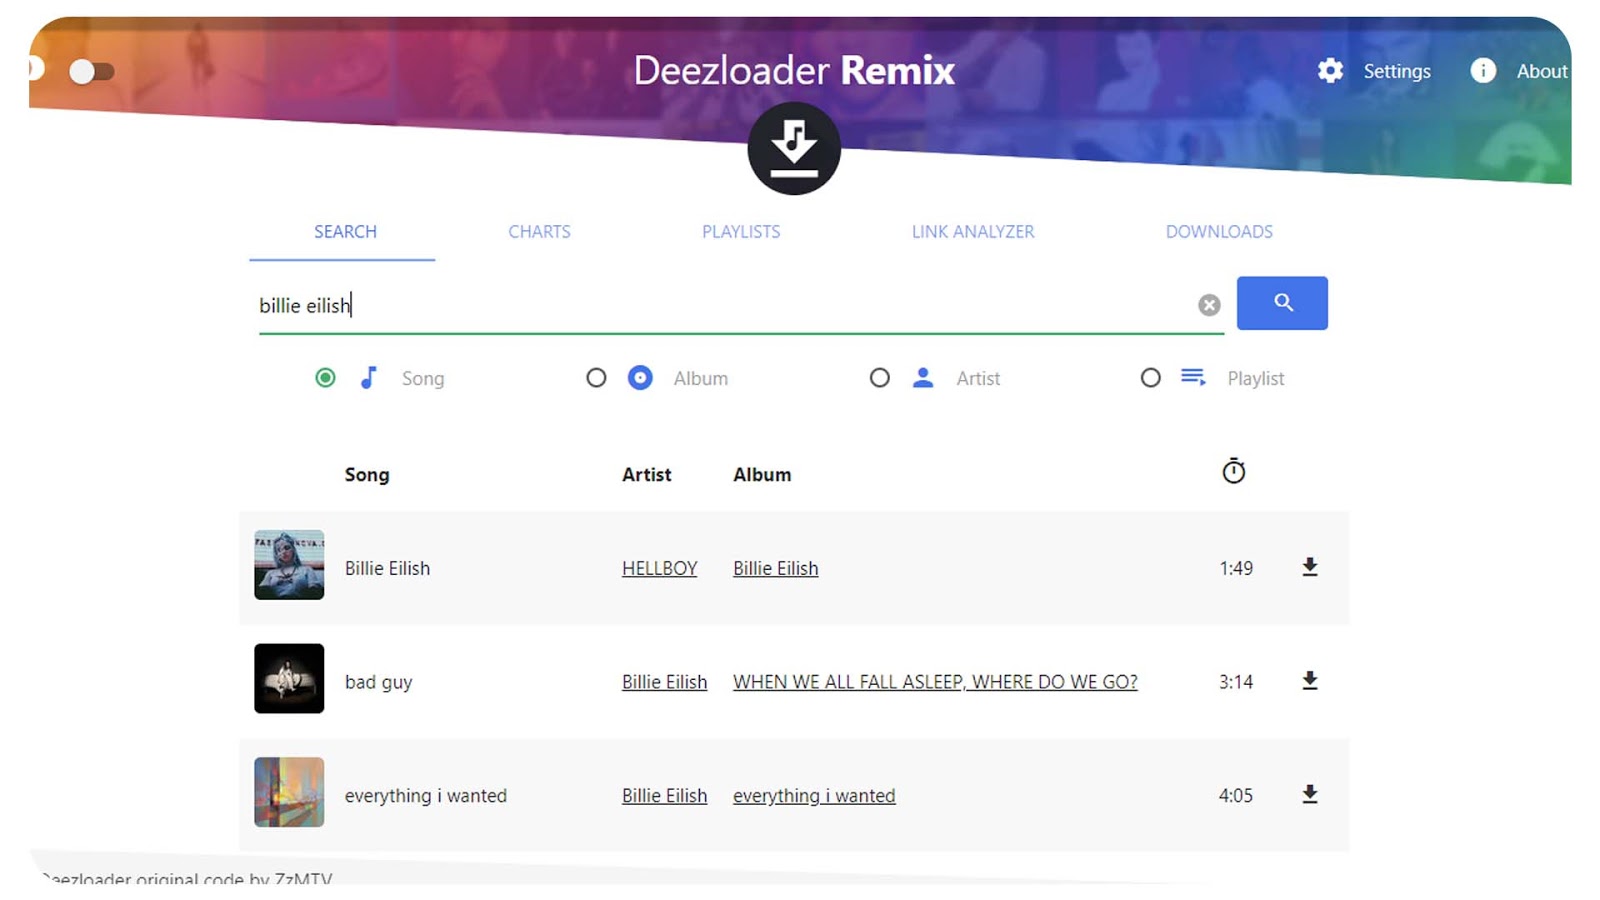Click the disc icon next to Album
The width and height of the screenshot is (1600, 900).
click(x=640, y=378)
